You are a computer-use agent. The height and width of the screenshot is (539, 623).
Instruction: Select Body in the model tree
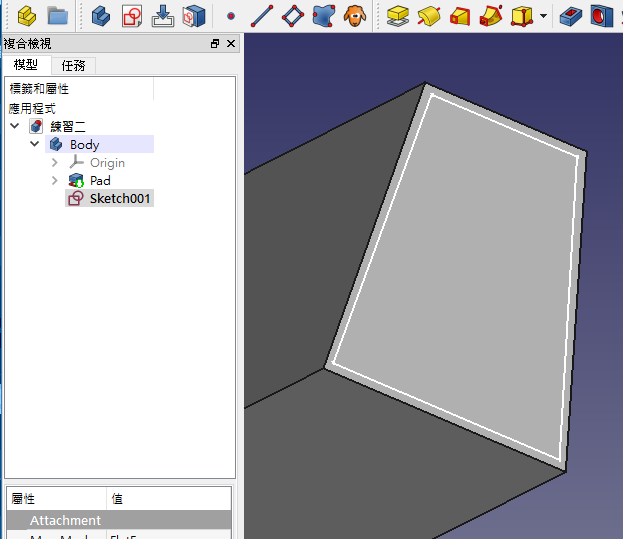[x=84, y=145]
